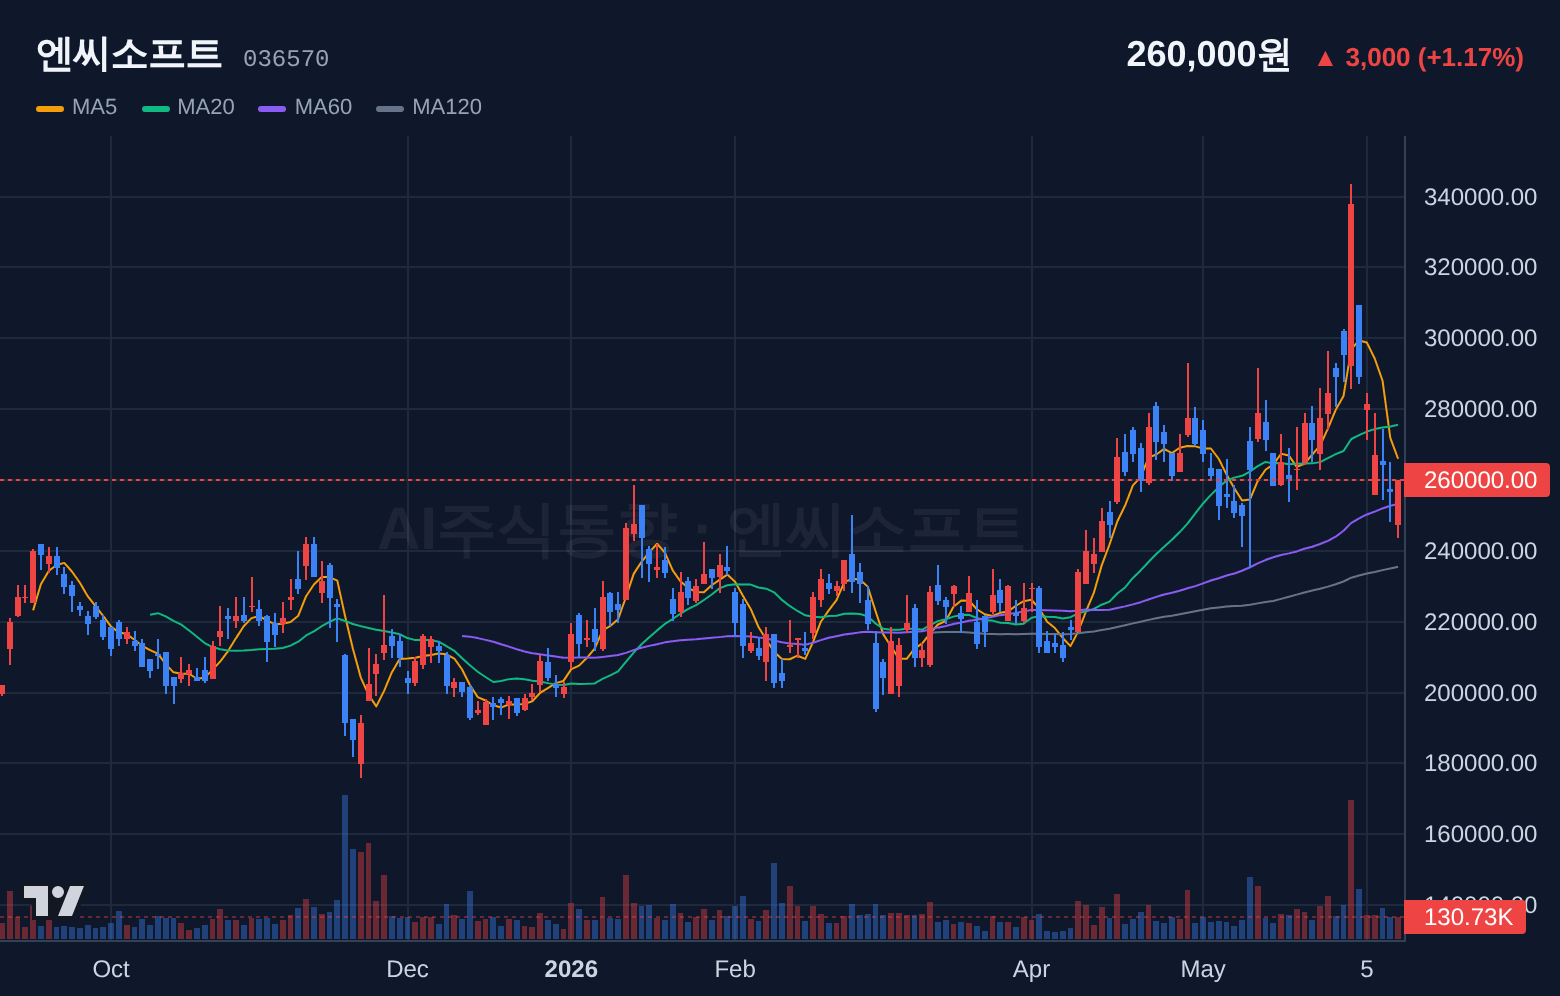Click the tallest red volume bar
Image resolution: width=1560 pixels, height=996 pixels.
1351,869
